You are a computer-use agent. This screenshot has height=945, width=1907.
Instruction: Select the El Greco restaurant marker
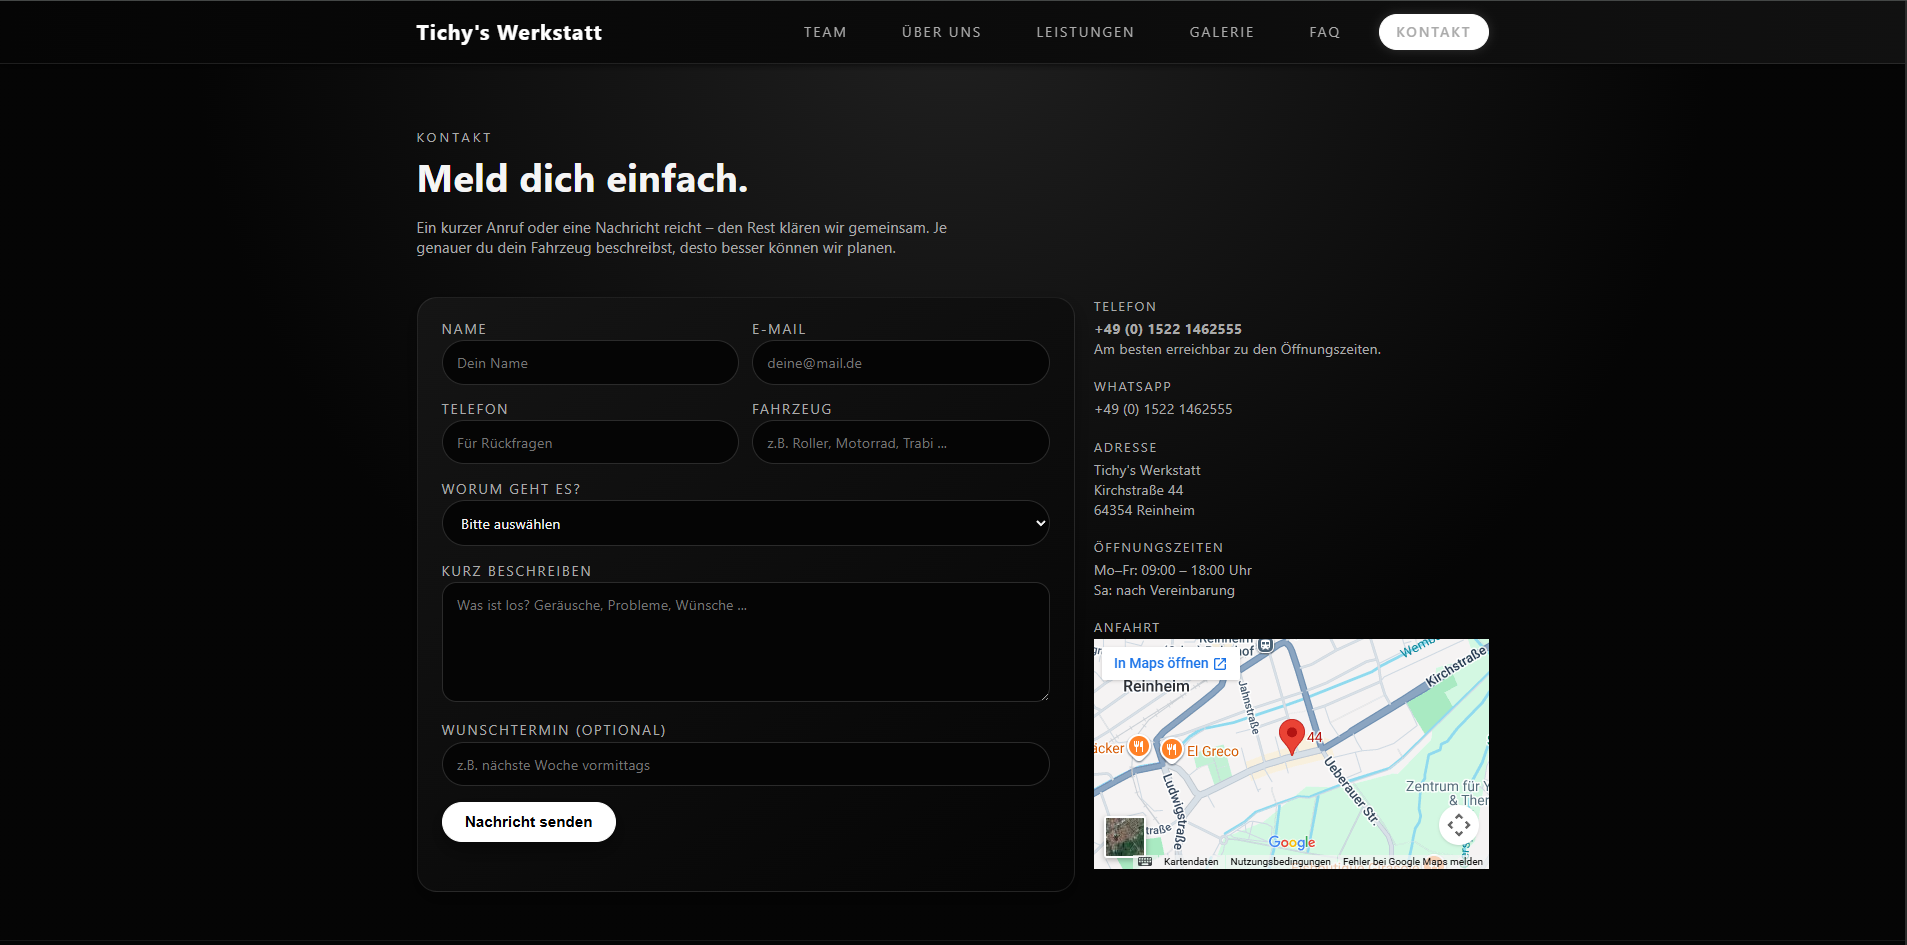point(1171,749)
